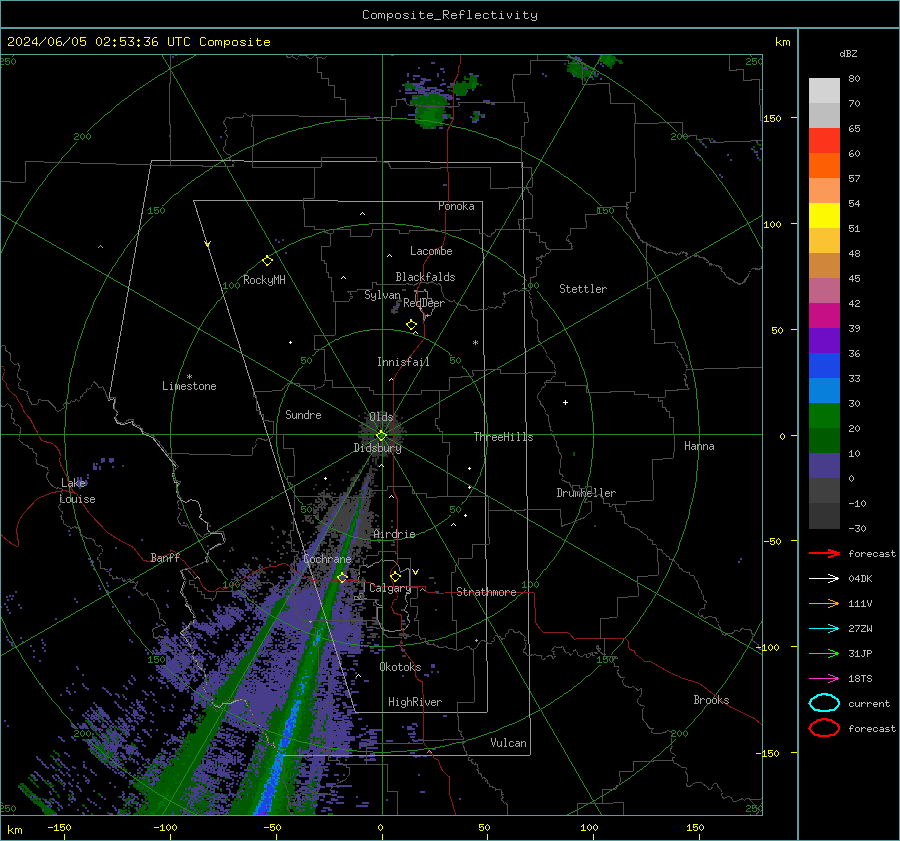The height and width of the screenshot is (841, 900).
Task: Click the magenta 18TS arrow icon
Action: [824, 679]
